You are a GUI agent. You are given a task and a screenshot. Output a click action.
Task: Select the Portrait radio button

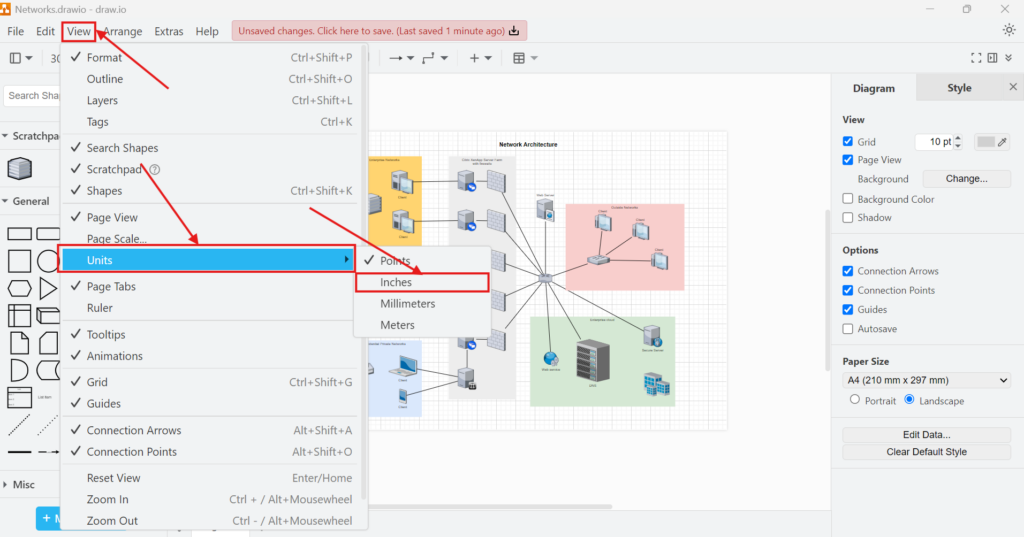[854, 400]
